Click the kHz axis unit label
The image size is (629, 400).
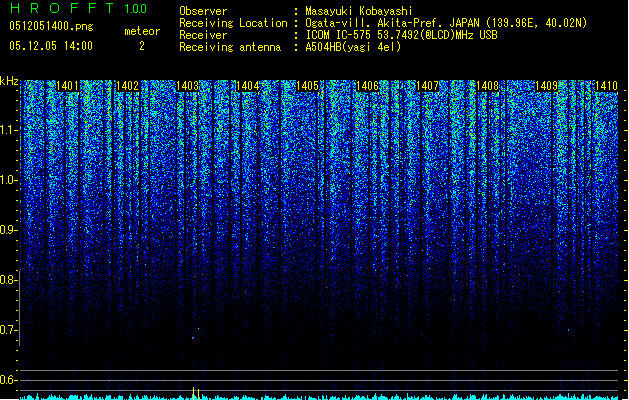9,81
